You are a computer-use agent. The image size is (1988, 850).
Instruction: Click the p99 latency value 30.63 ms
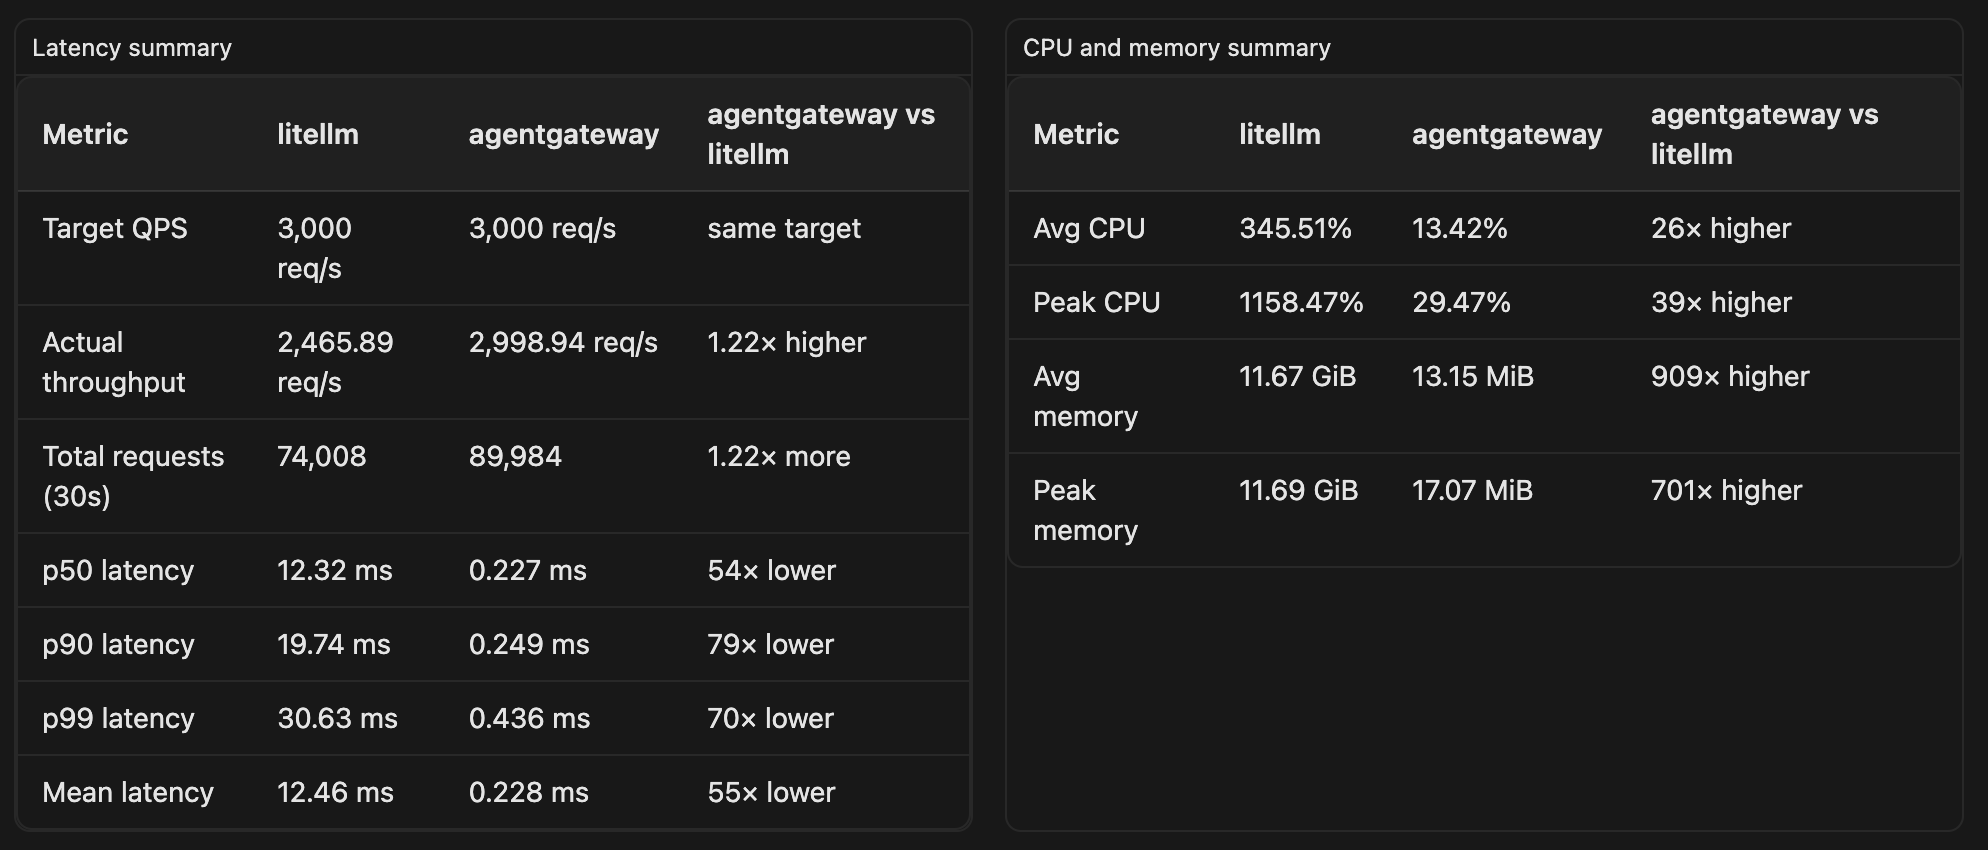[337, 718]
